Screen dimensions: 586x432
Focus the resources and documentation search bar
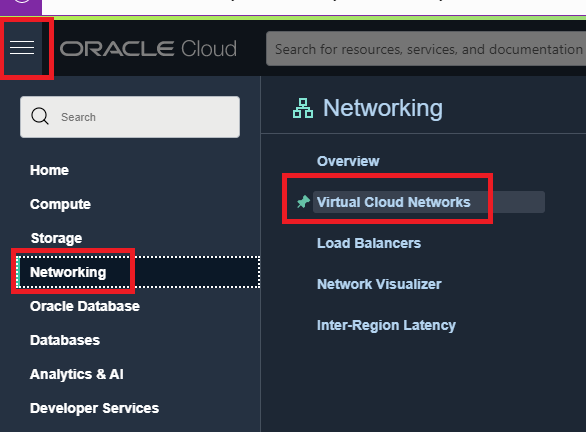(426, 49)
